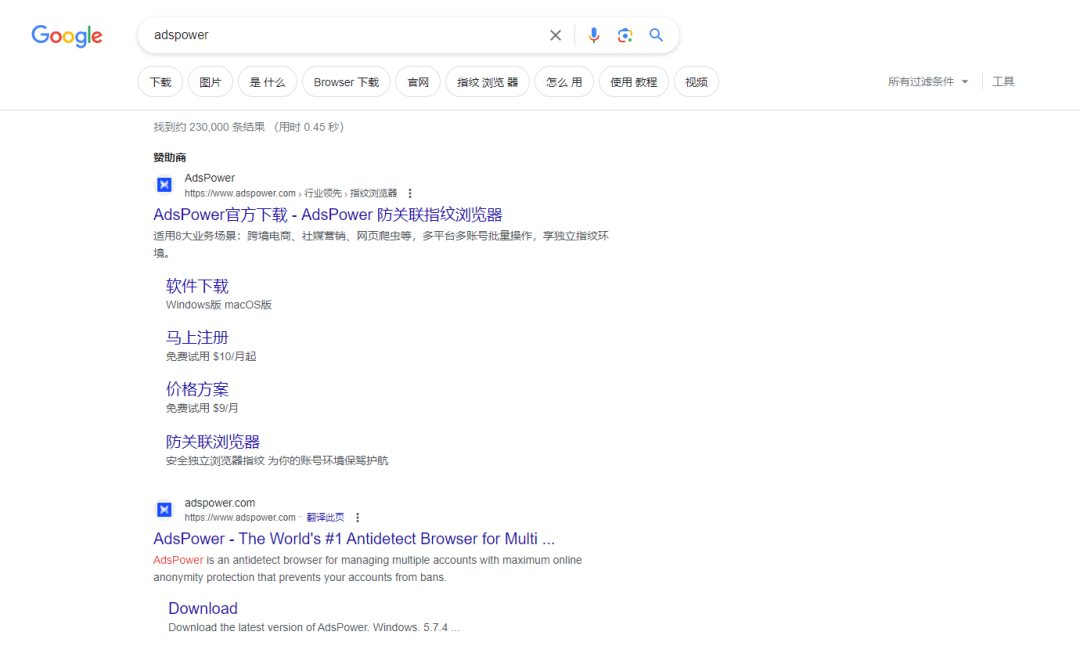Screen dimensions: 1080x646
Task: Click the magnifying glass search icon
Action: 656,35
